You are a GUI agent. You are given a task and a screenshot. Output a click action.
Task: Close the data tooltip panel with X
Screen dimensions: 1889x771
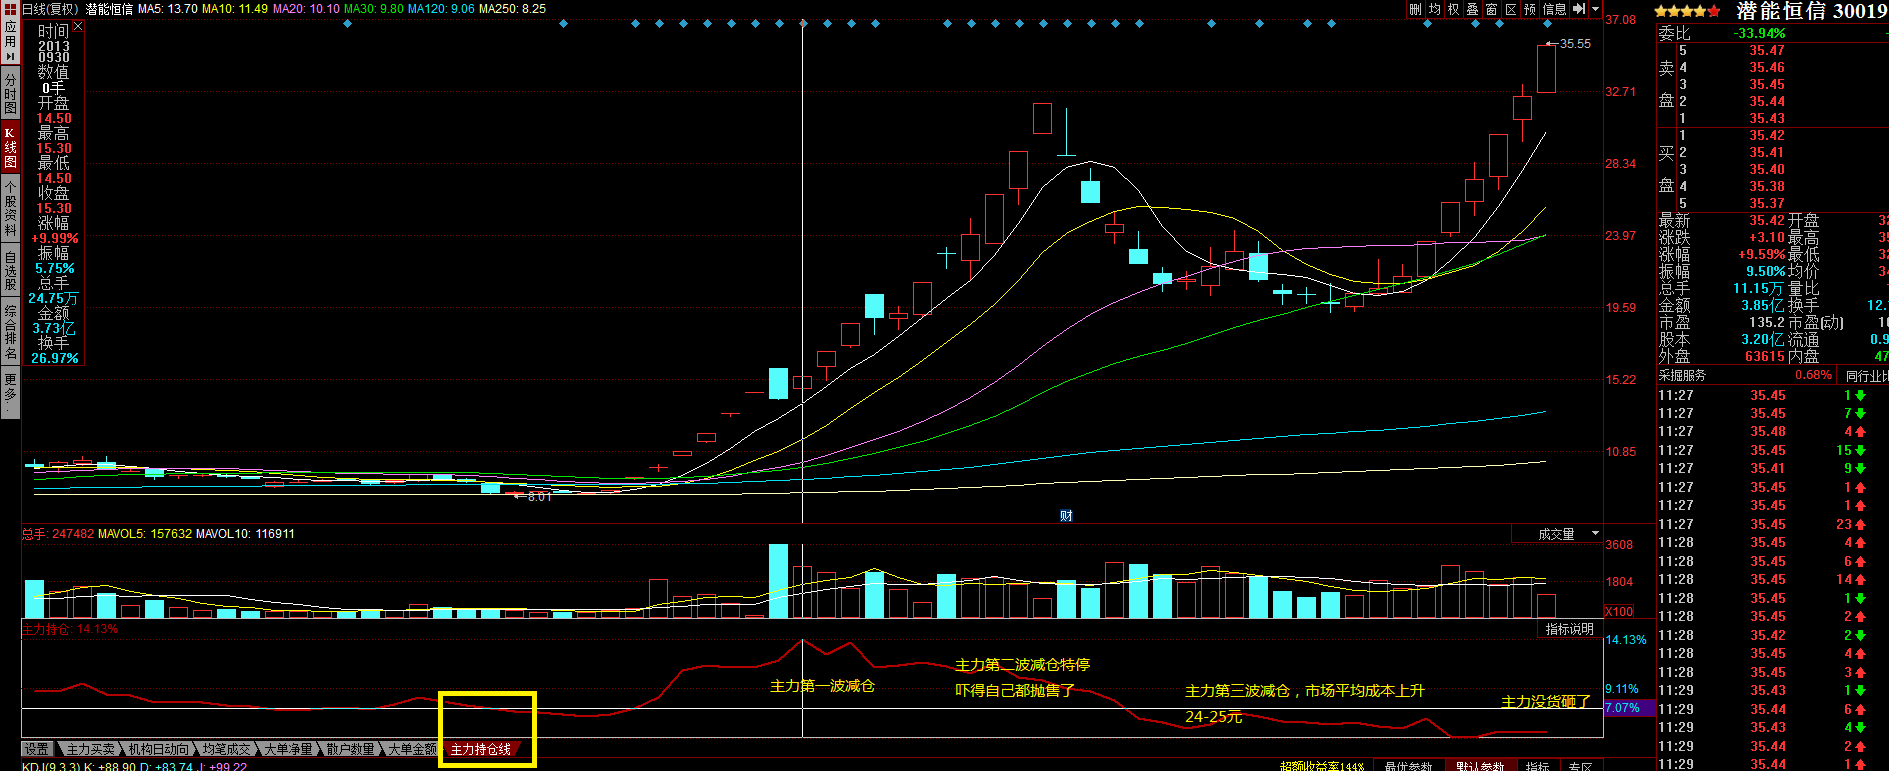pyautogui.click(x=78, y=26)
